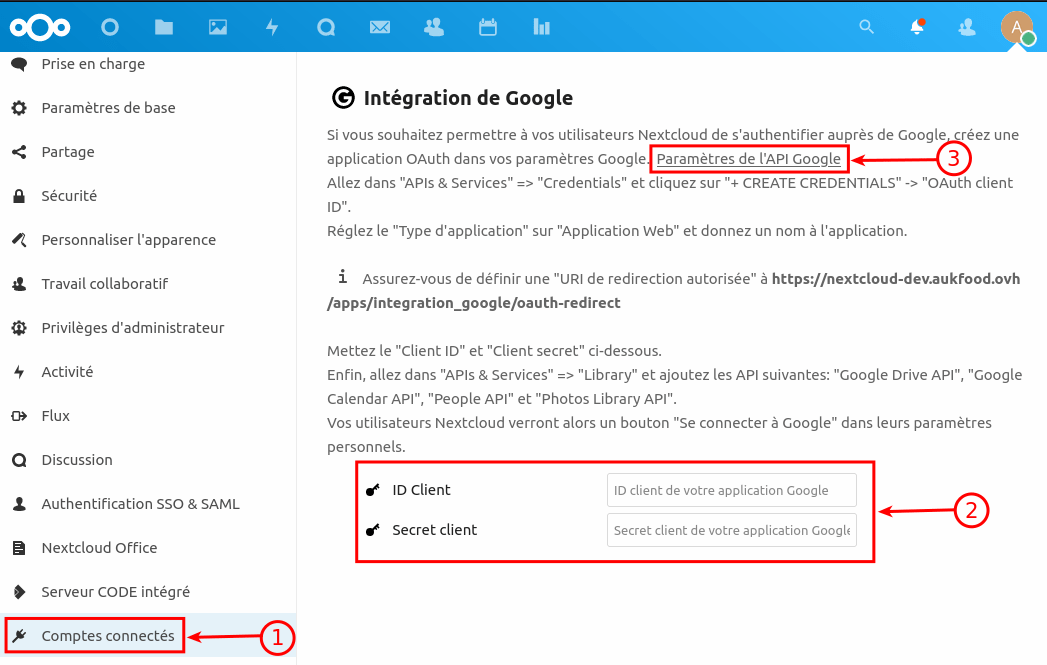Open the contacts menu icon near avatar

[x=967, y=27]
